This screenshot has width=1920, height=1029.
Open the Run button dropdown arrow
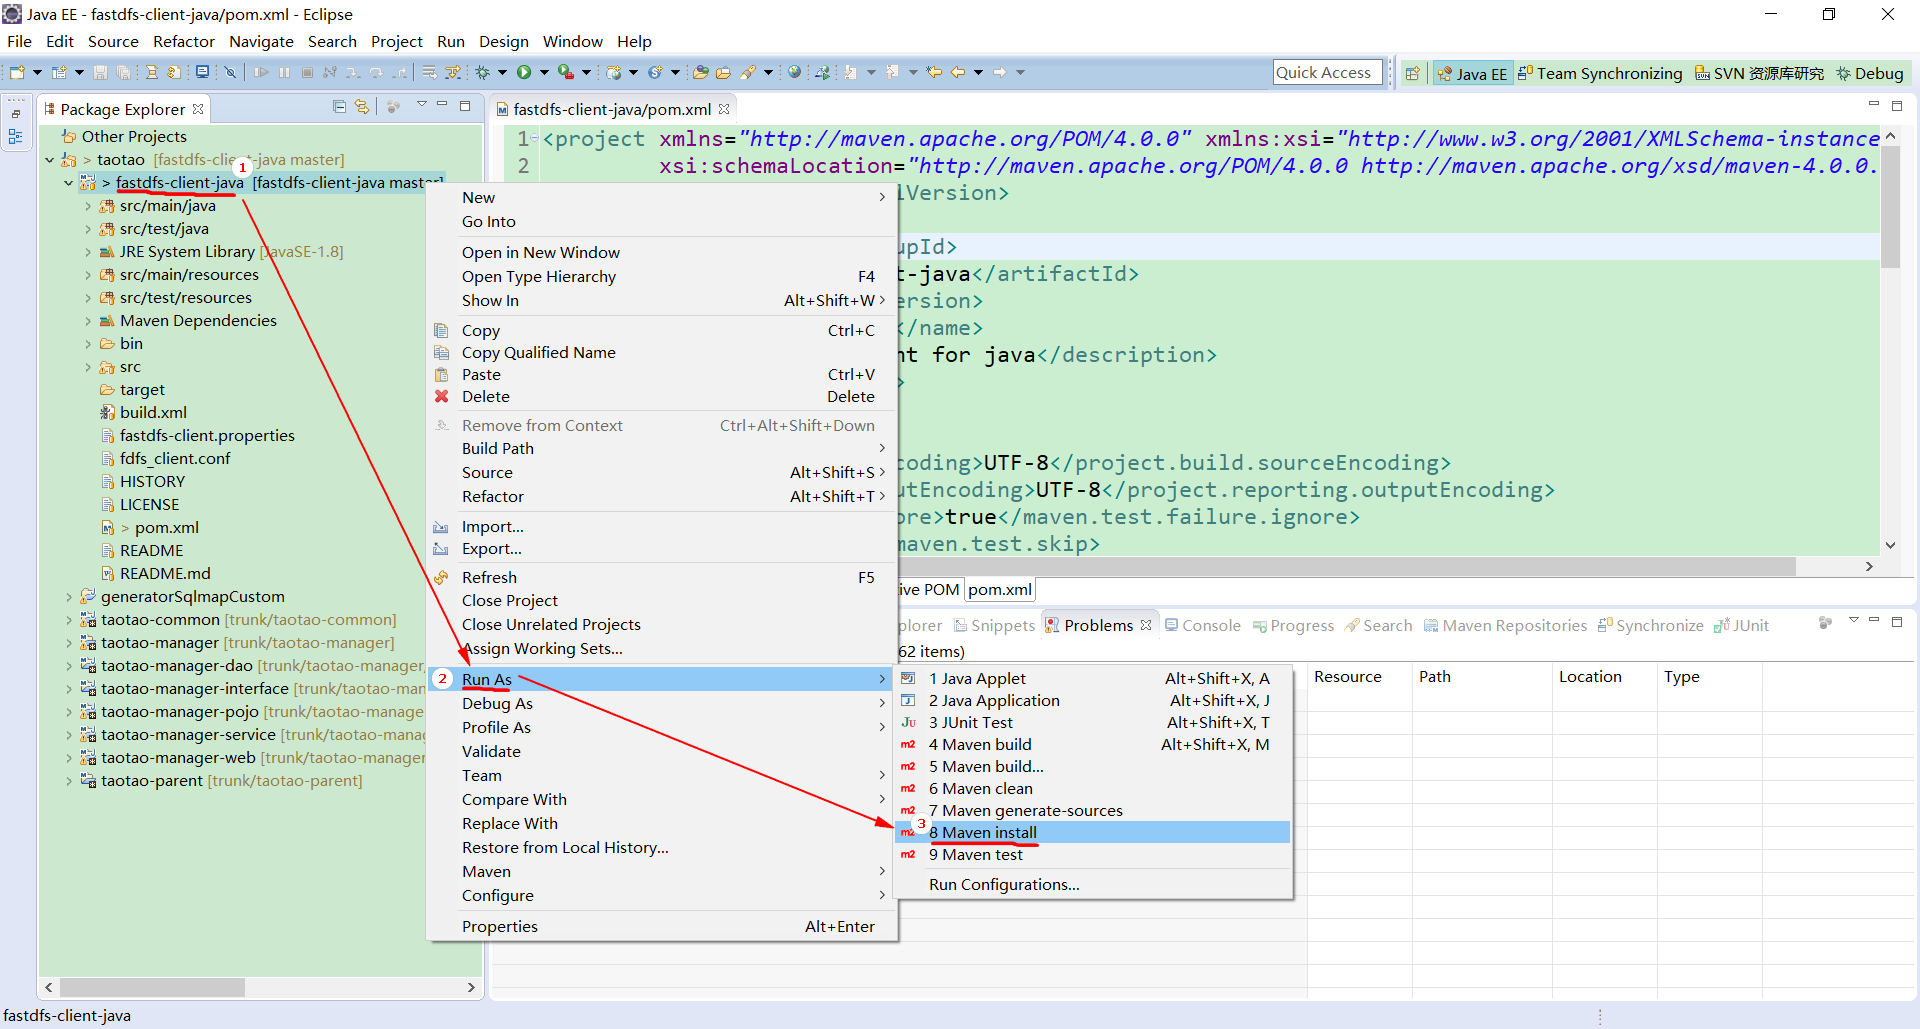click(x=544, y=72)
